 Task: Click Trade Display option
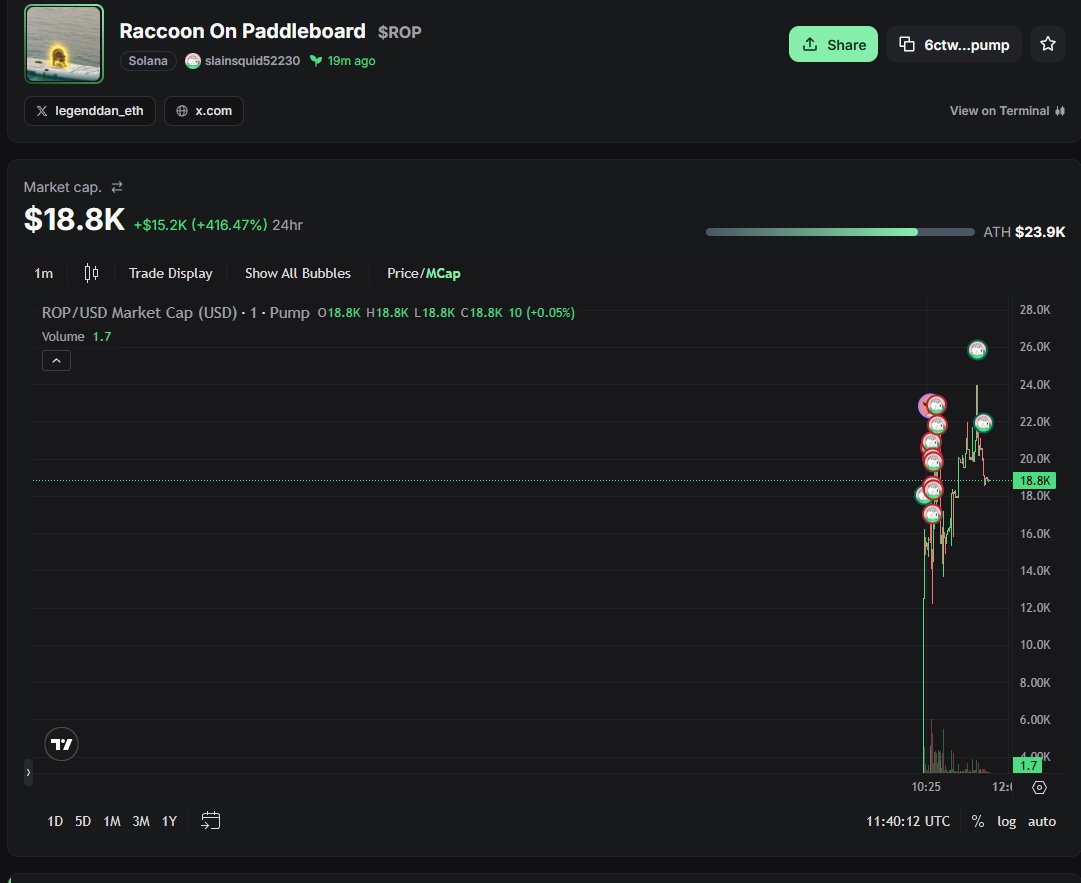[170, 273]
